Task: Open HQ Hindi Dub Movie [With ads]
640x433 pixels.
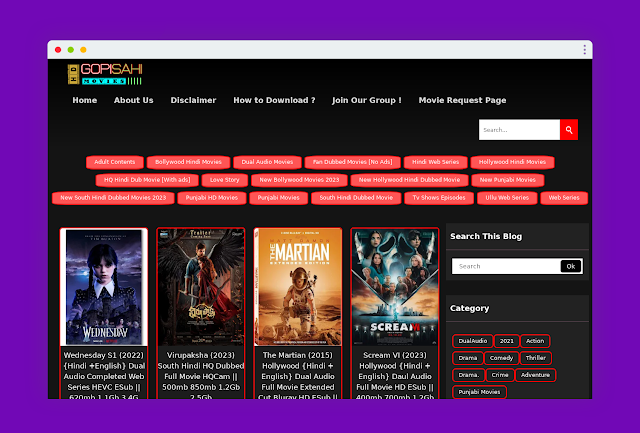Action: 147,180
